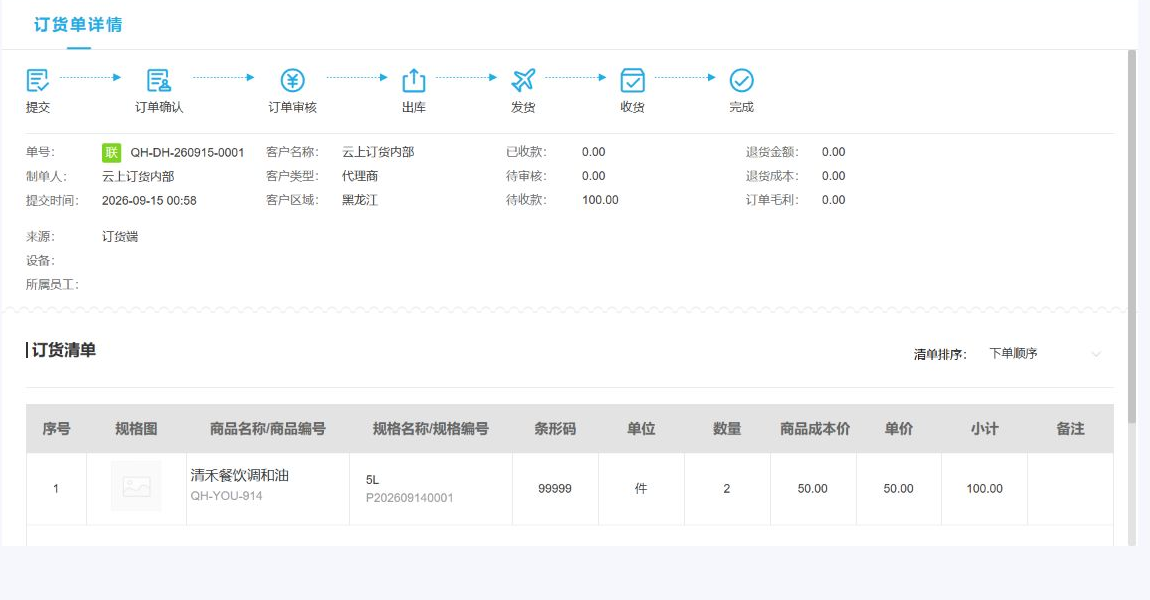Click the product image placeholder thumbnail
The image size is (1150, 600).
point(136,486)
